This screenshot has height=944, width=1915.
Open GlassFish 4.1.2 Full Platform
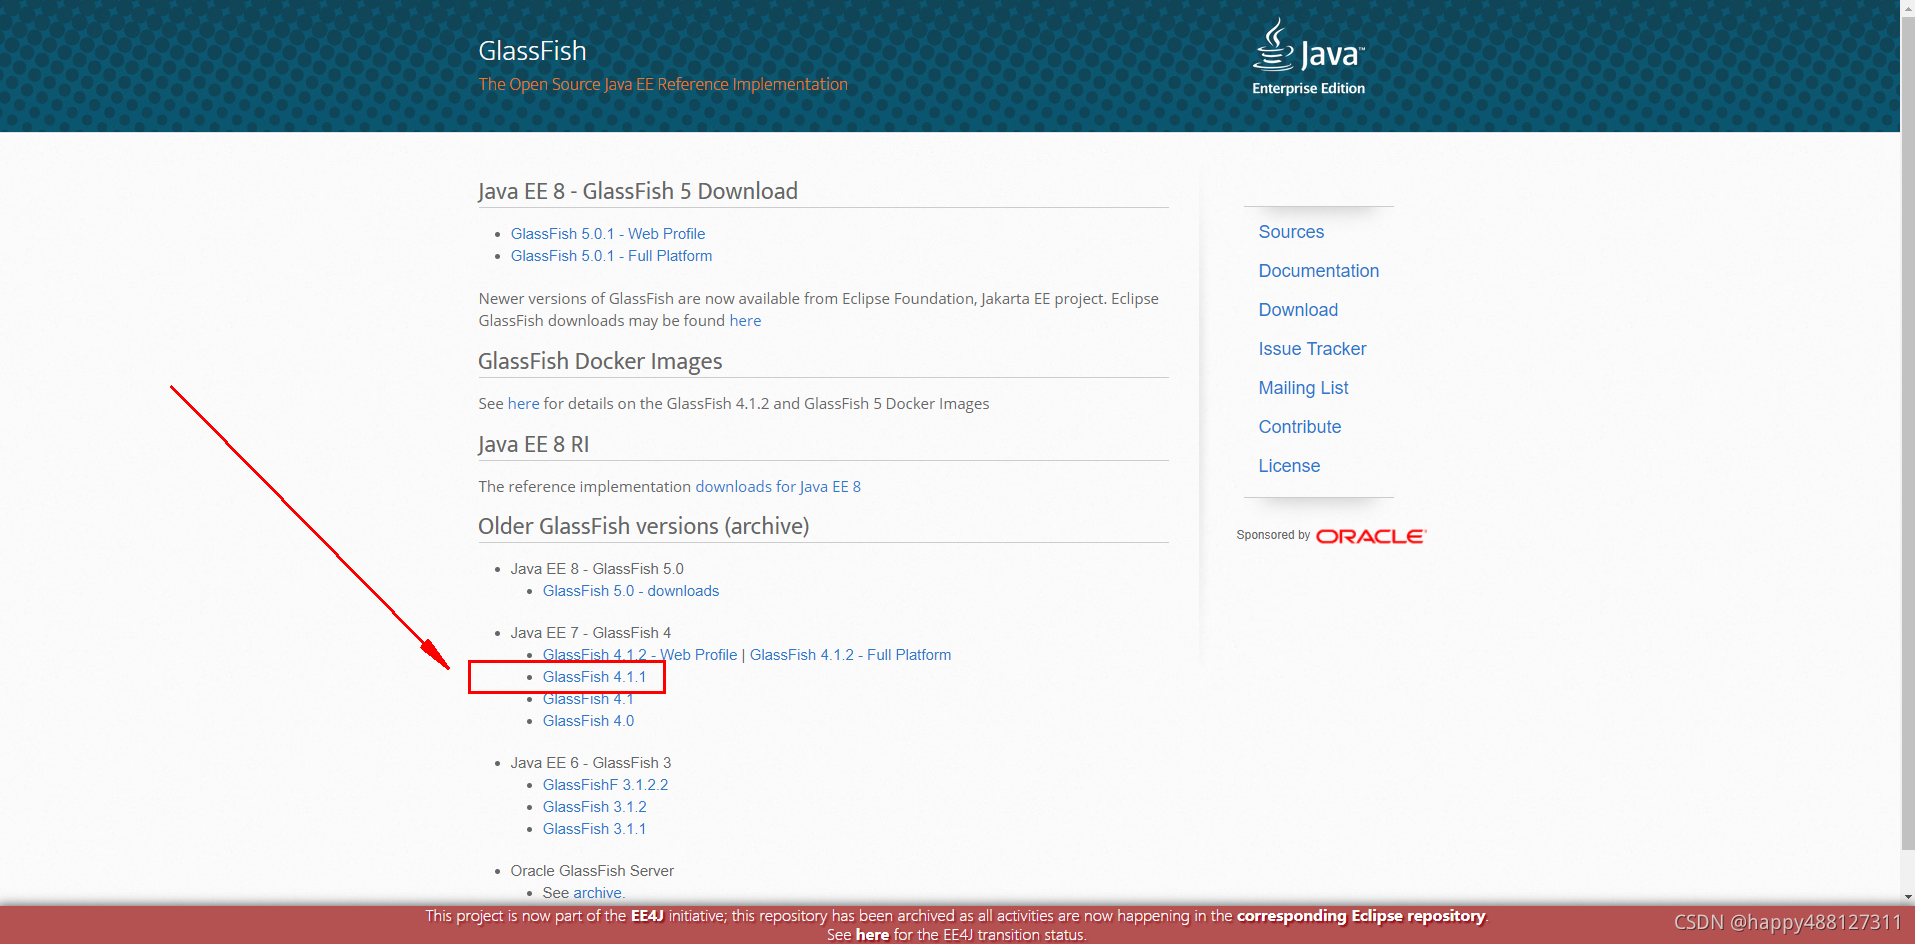click(x=849, y=654)
